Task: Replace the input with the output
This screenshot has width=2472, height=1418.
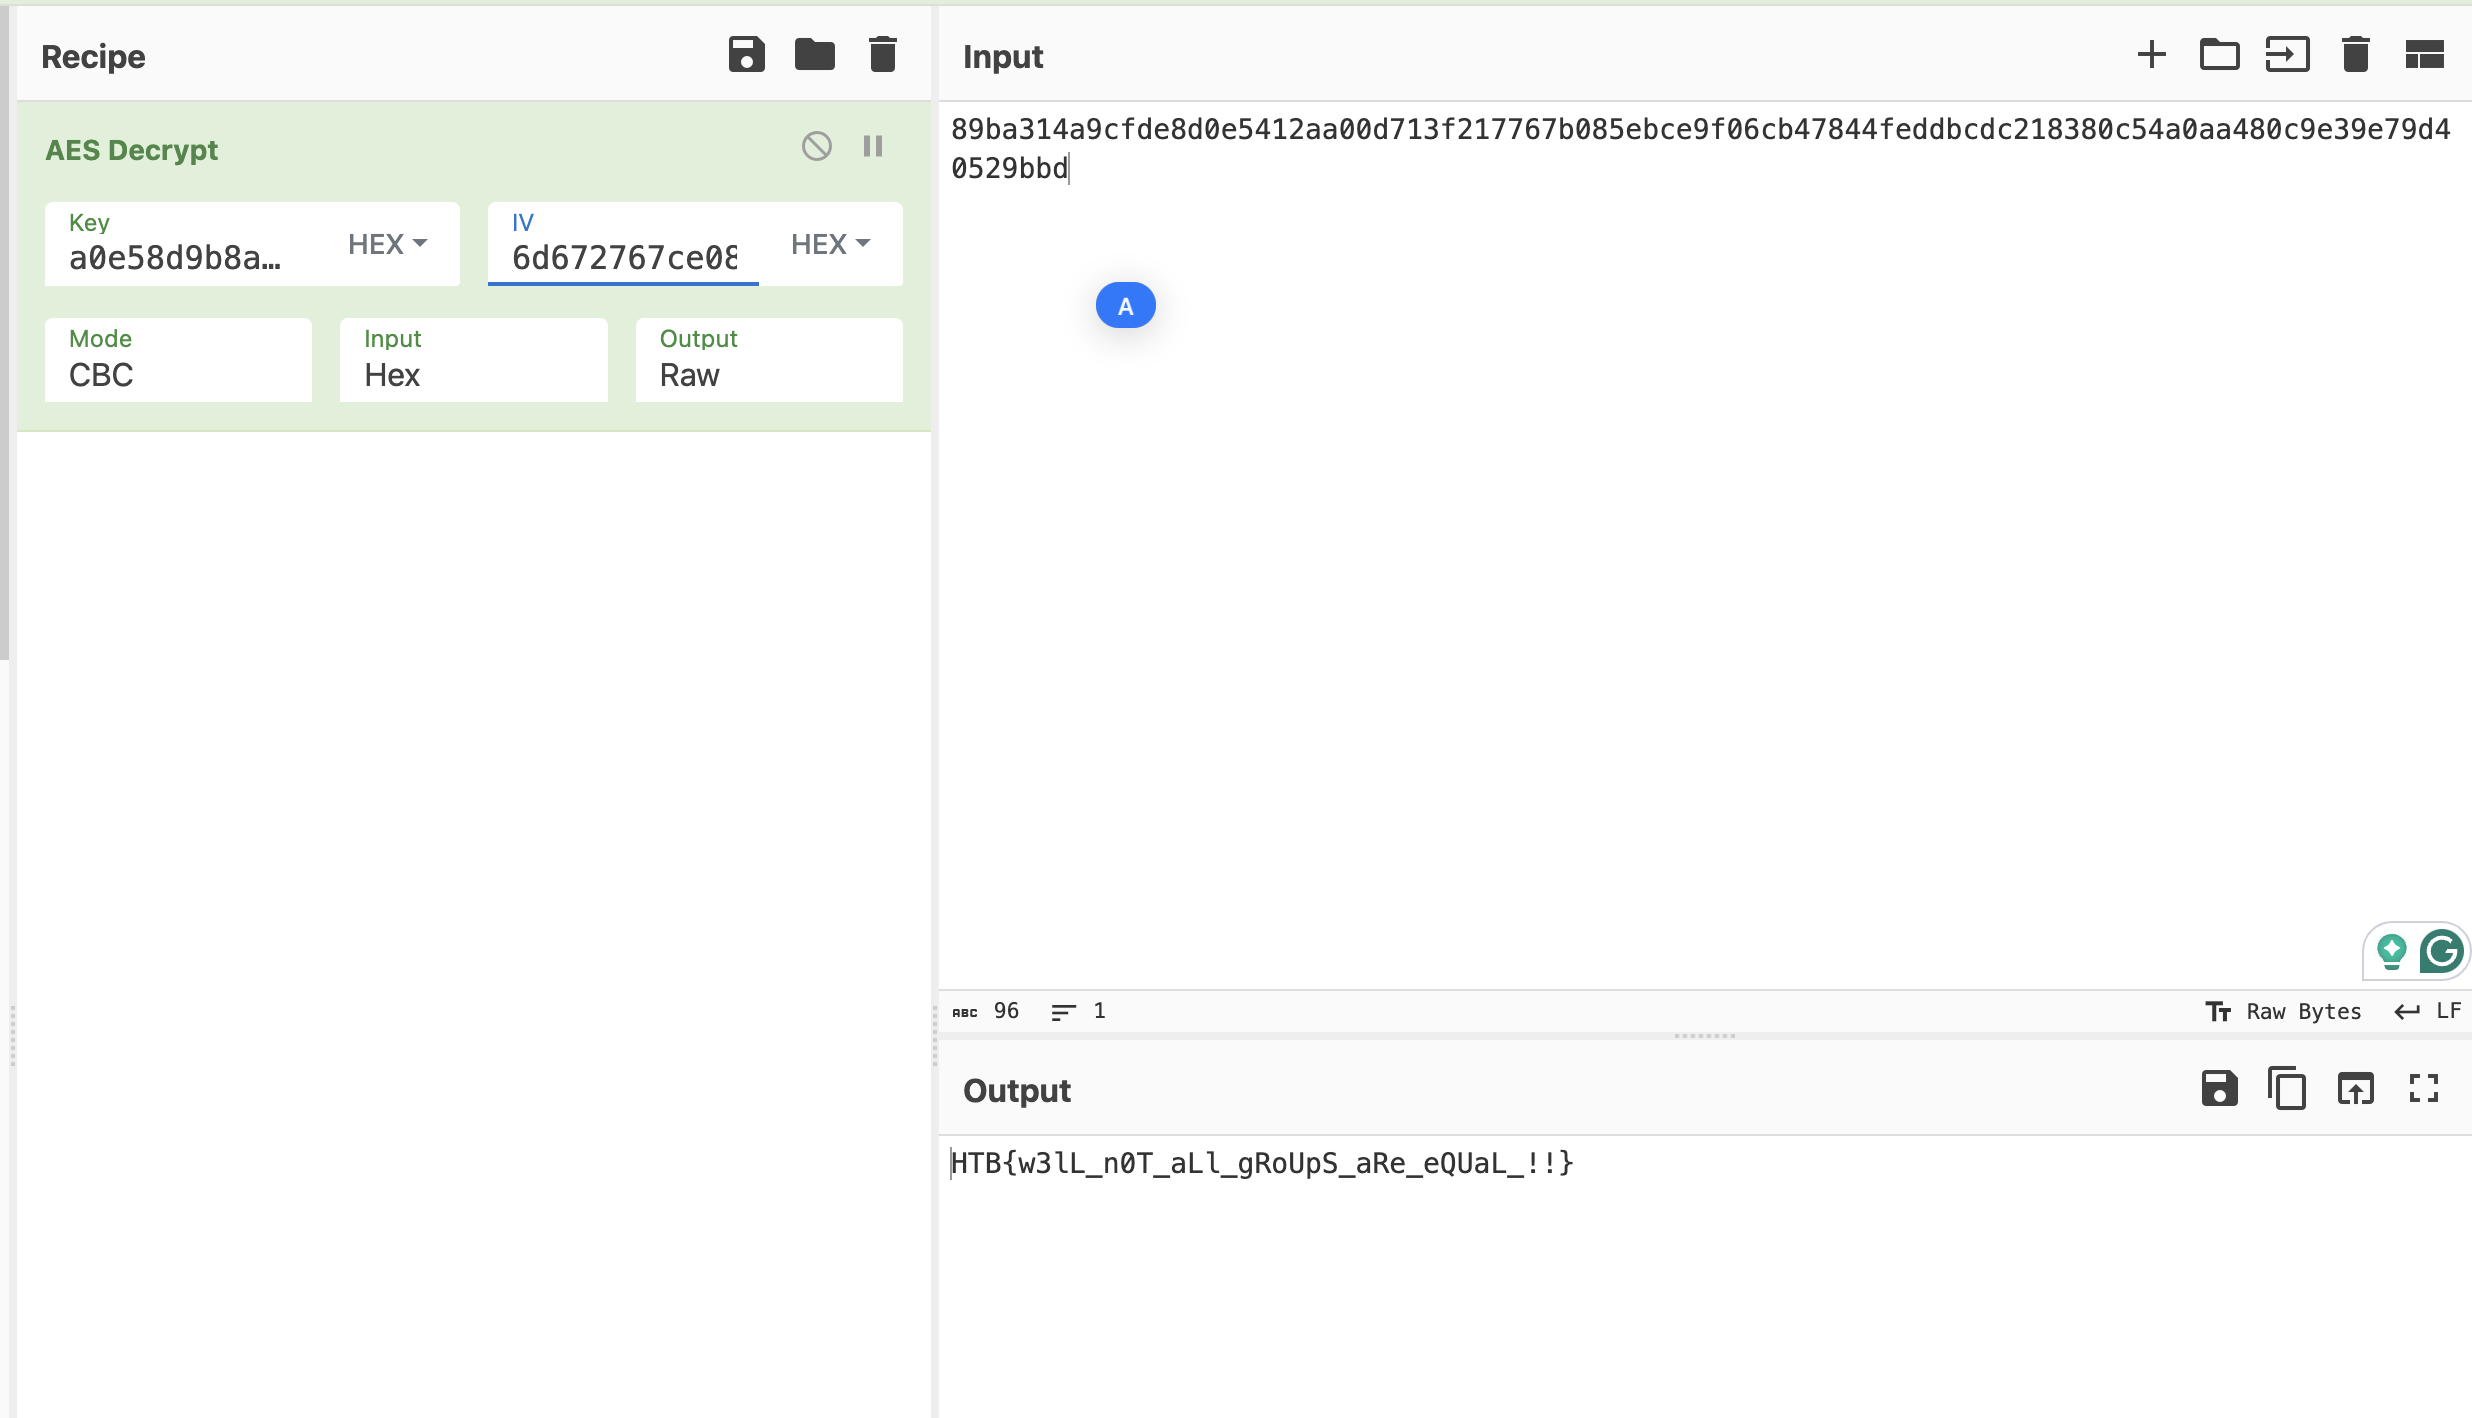Action: click(2356, 1088)
